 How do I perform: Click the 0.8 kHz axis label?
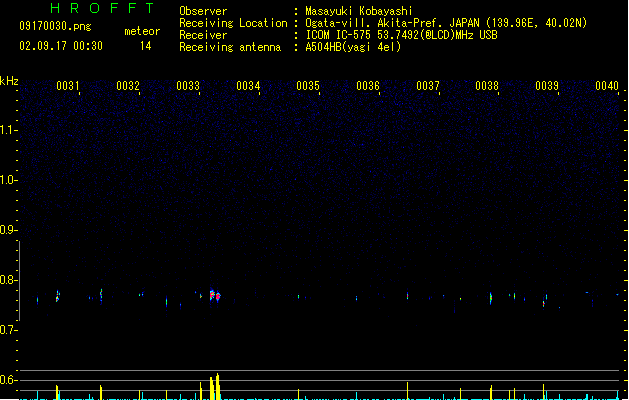(8, 280)
